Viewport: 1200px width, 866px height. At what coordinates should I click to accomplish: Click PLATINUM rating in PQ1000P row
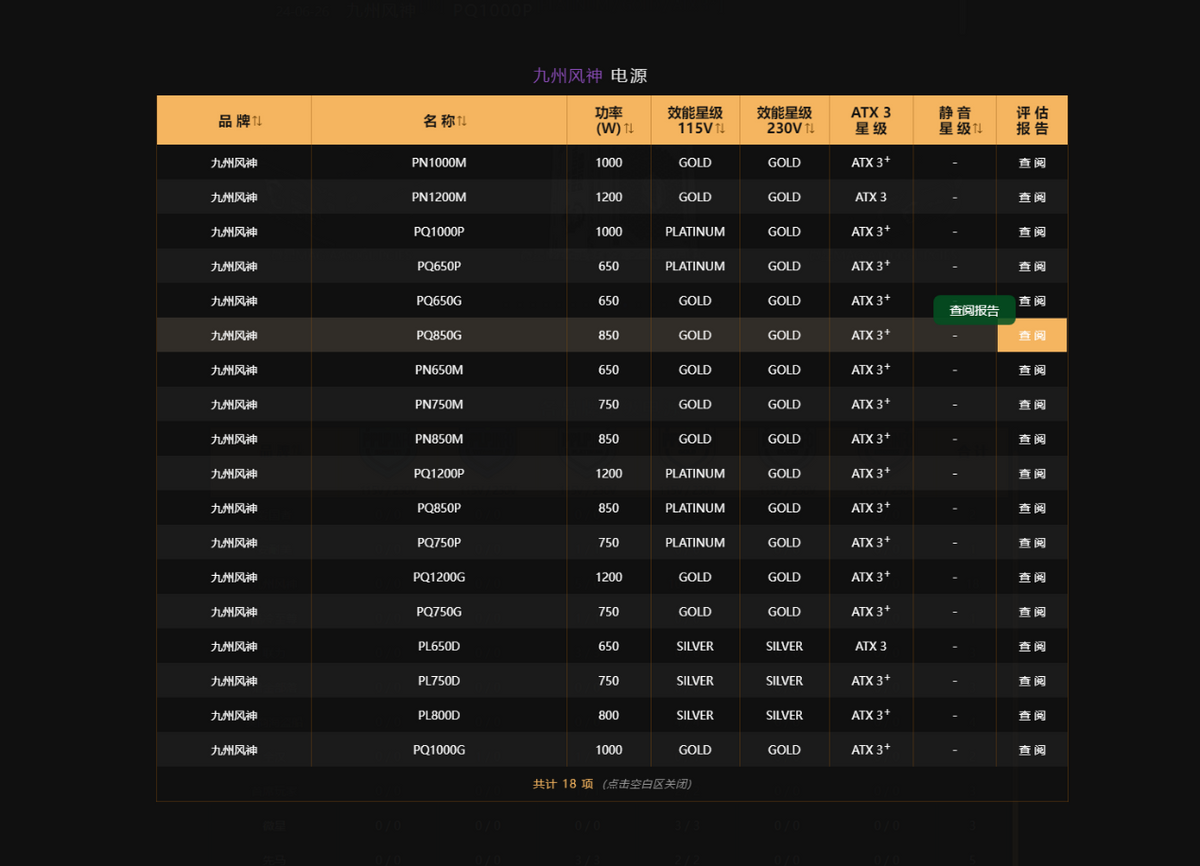[x=695, y=232]
